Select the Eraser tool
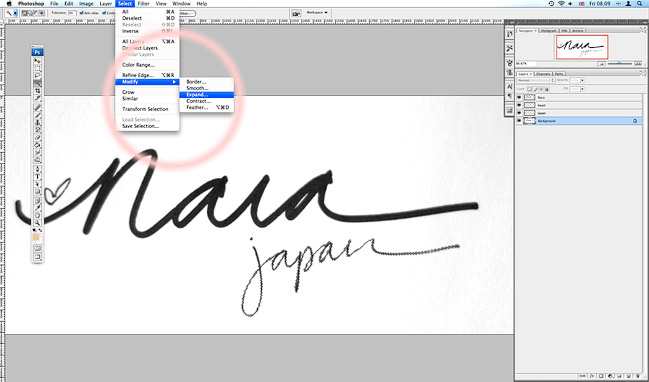649x382 pixels. pyautogui.click(x=37, y=137)
